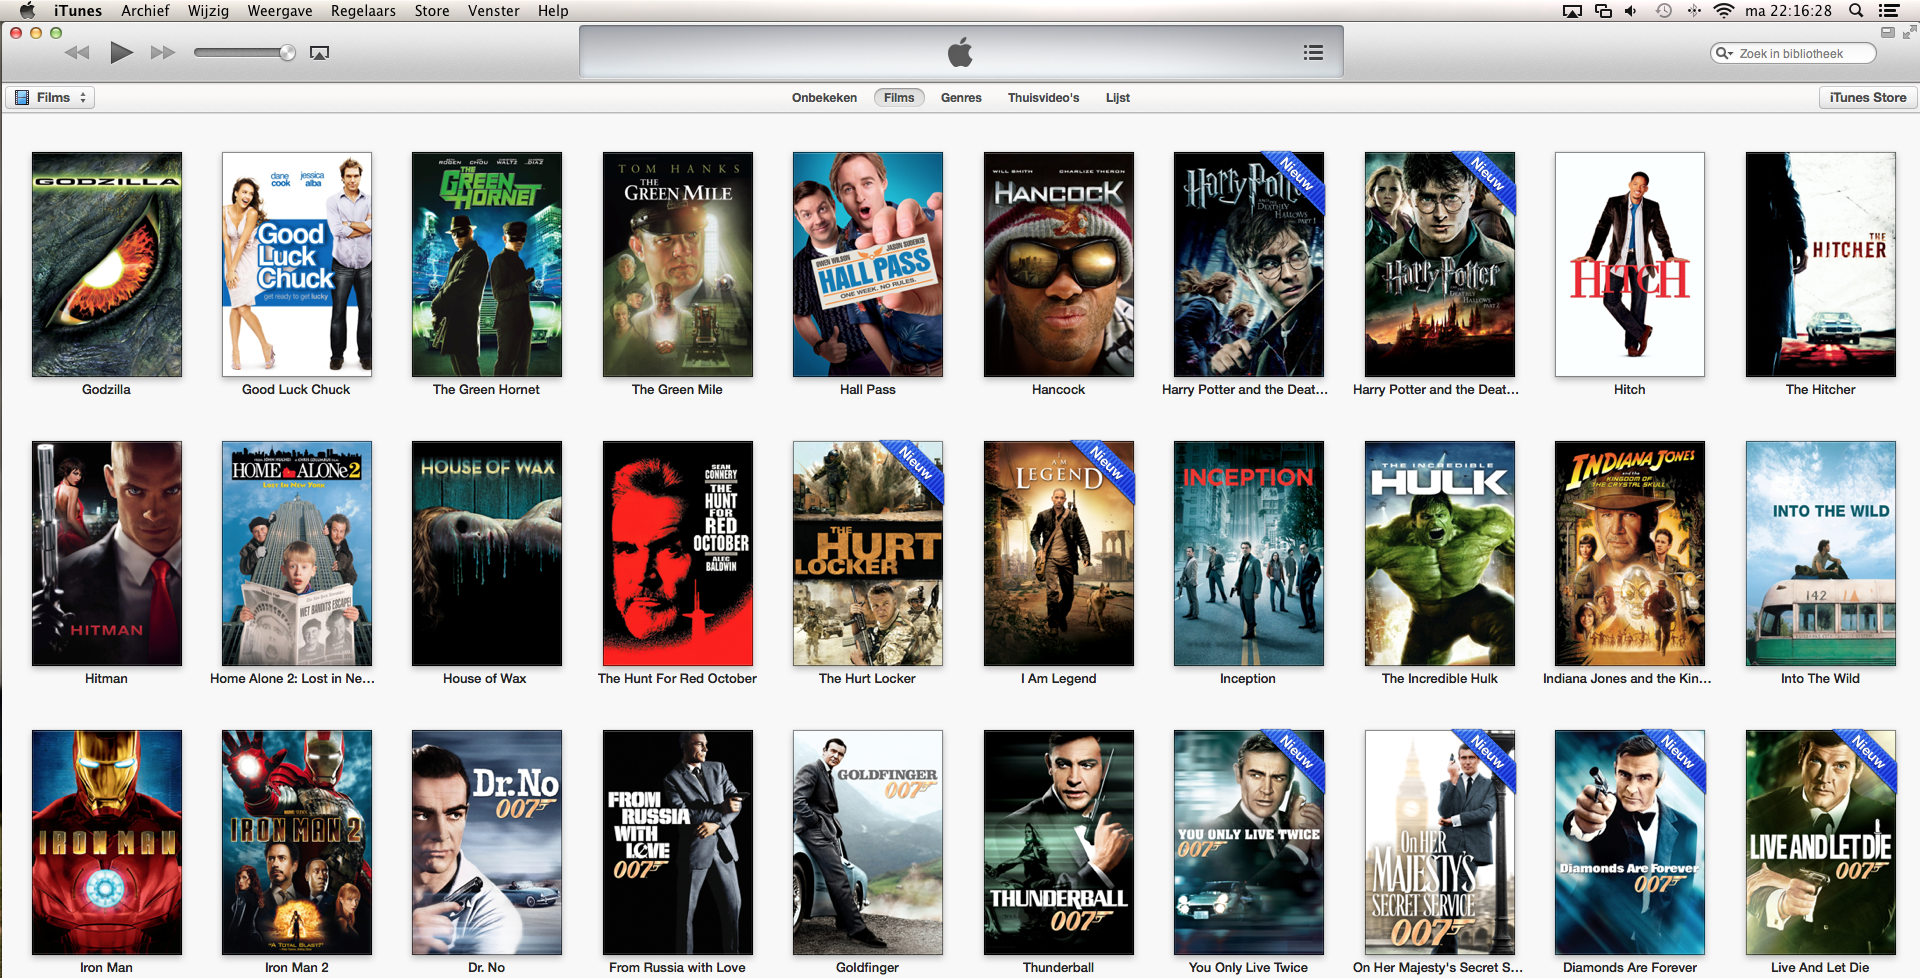Open the Archief menu
Viewport: 1920px width, 978px height.
[145, 11]
